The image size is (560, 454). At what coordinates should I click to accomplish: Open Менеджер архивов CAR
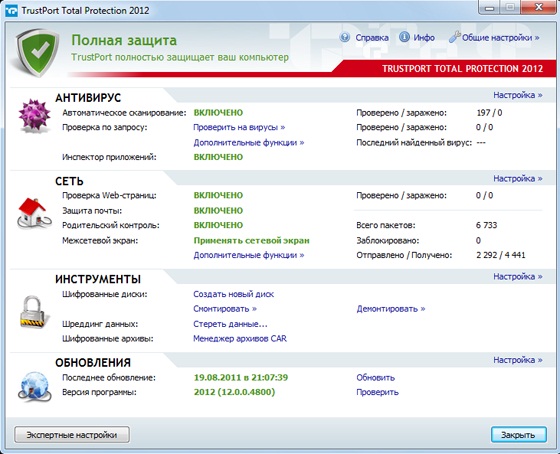(x=240, y=339)
